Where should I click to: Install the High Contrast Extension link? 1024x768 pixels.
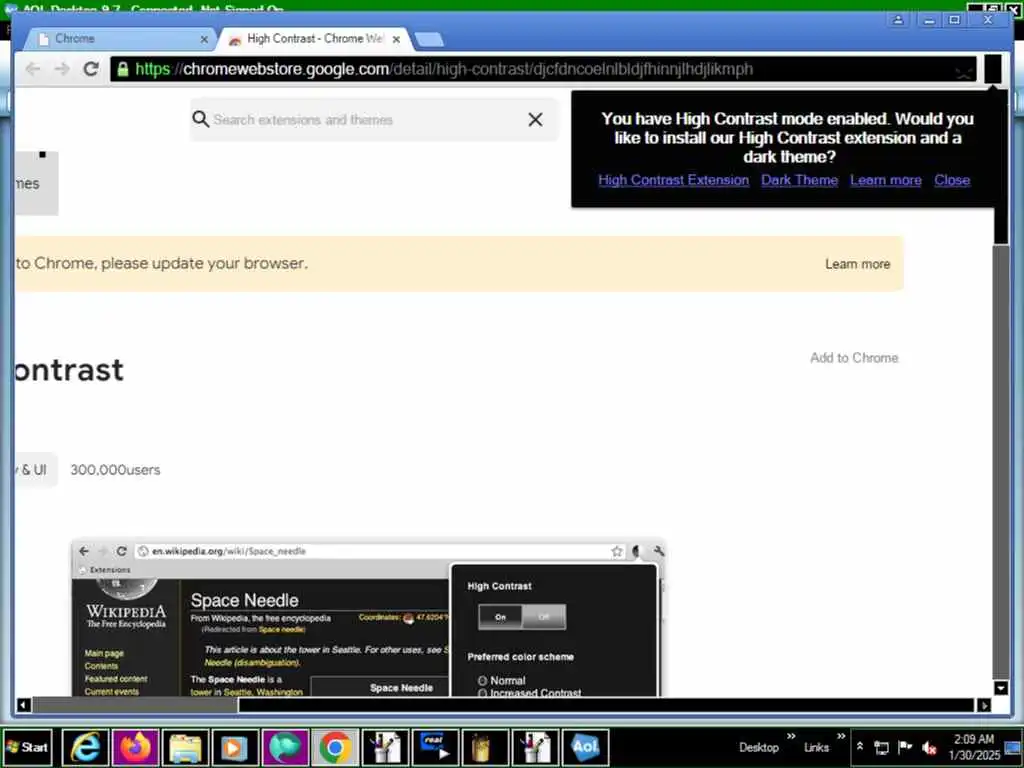[x=673, y=180]
